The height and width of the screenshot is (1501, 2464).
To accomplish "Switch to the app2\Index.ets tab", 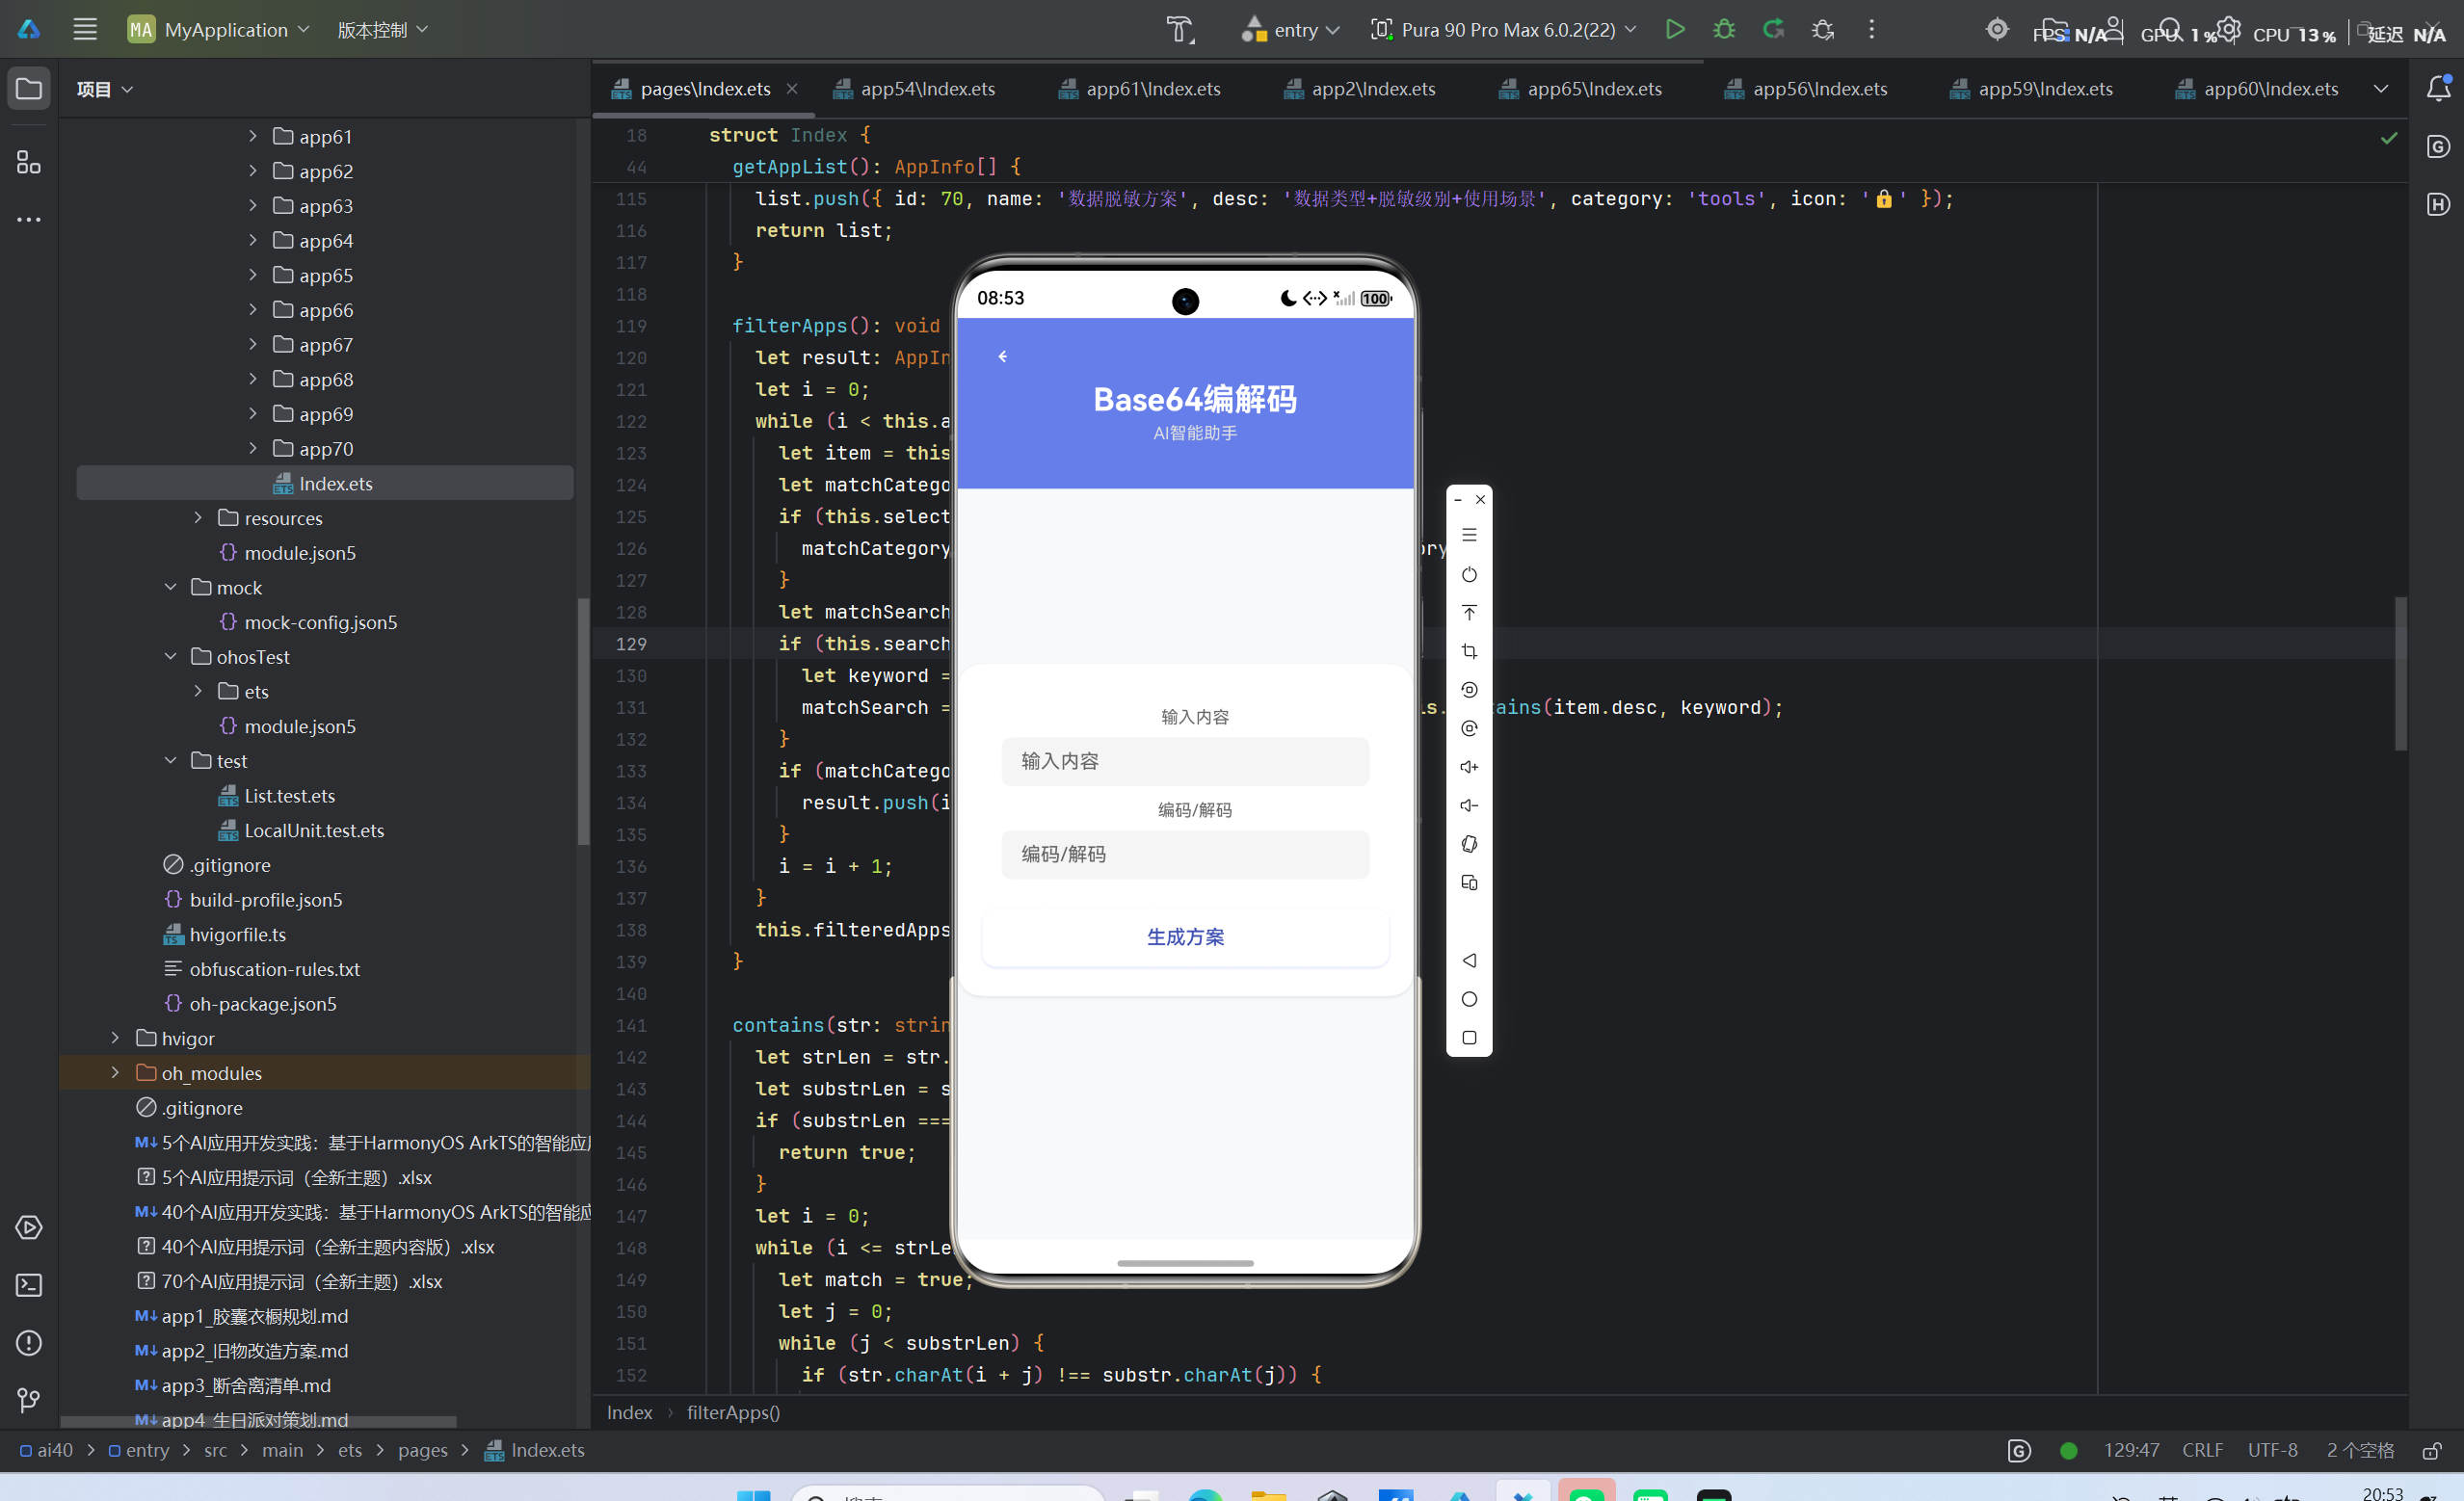I will [1360, 89].
